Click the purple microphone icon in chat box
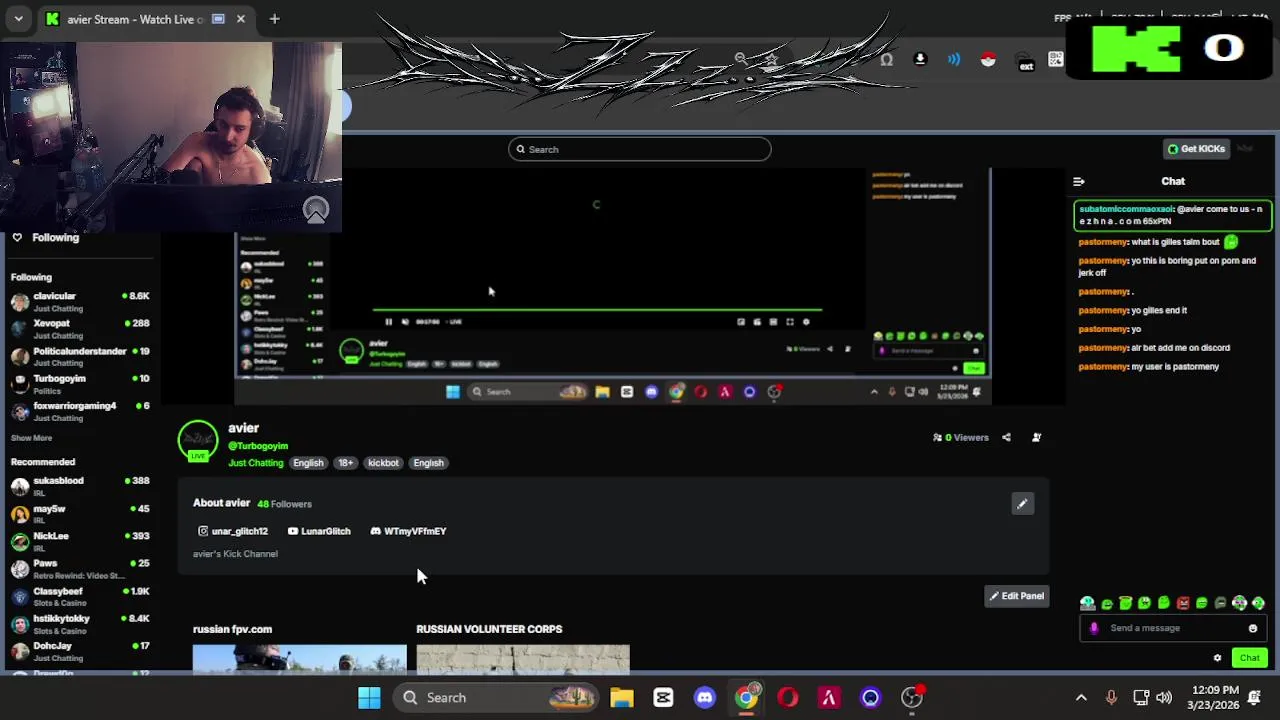Viewport: 1280px width, 720px height. tap(1094, 628)
